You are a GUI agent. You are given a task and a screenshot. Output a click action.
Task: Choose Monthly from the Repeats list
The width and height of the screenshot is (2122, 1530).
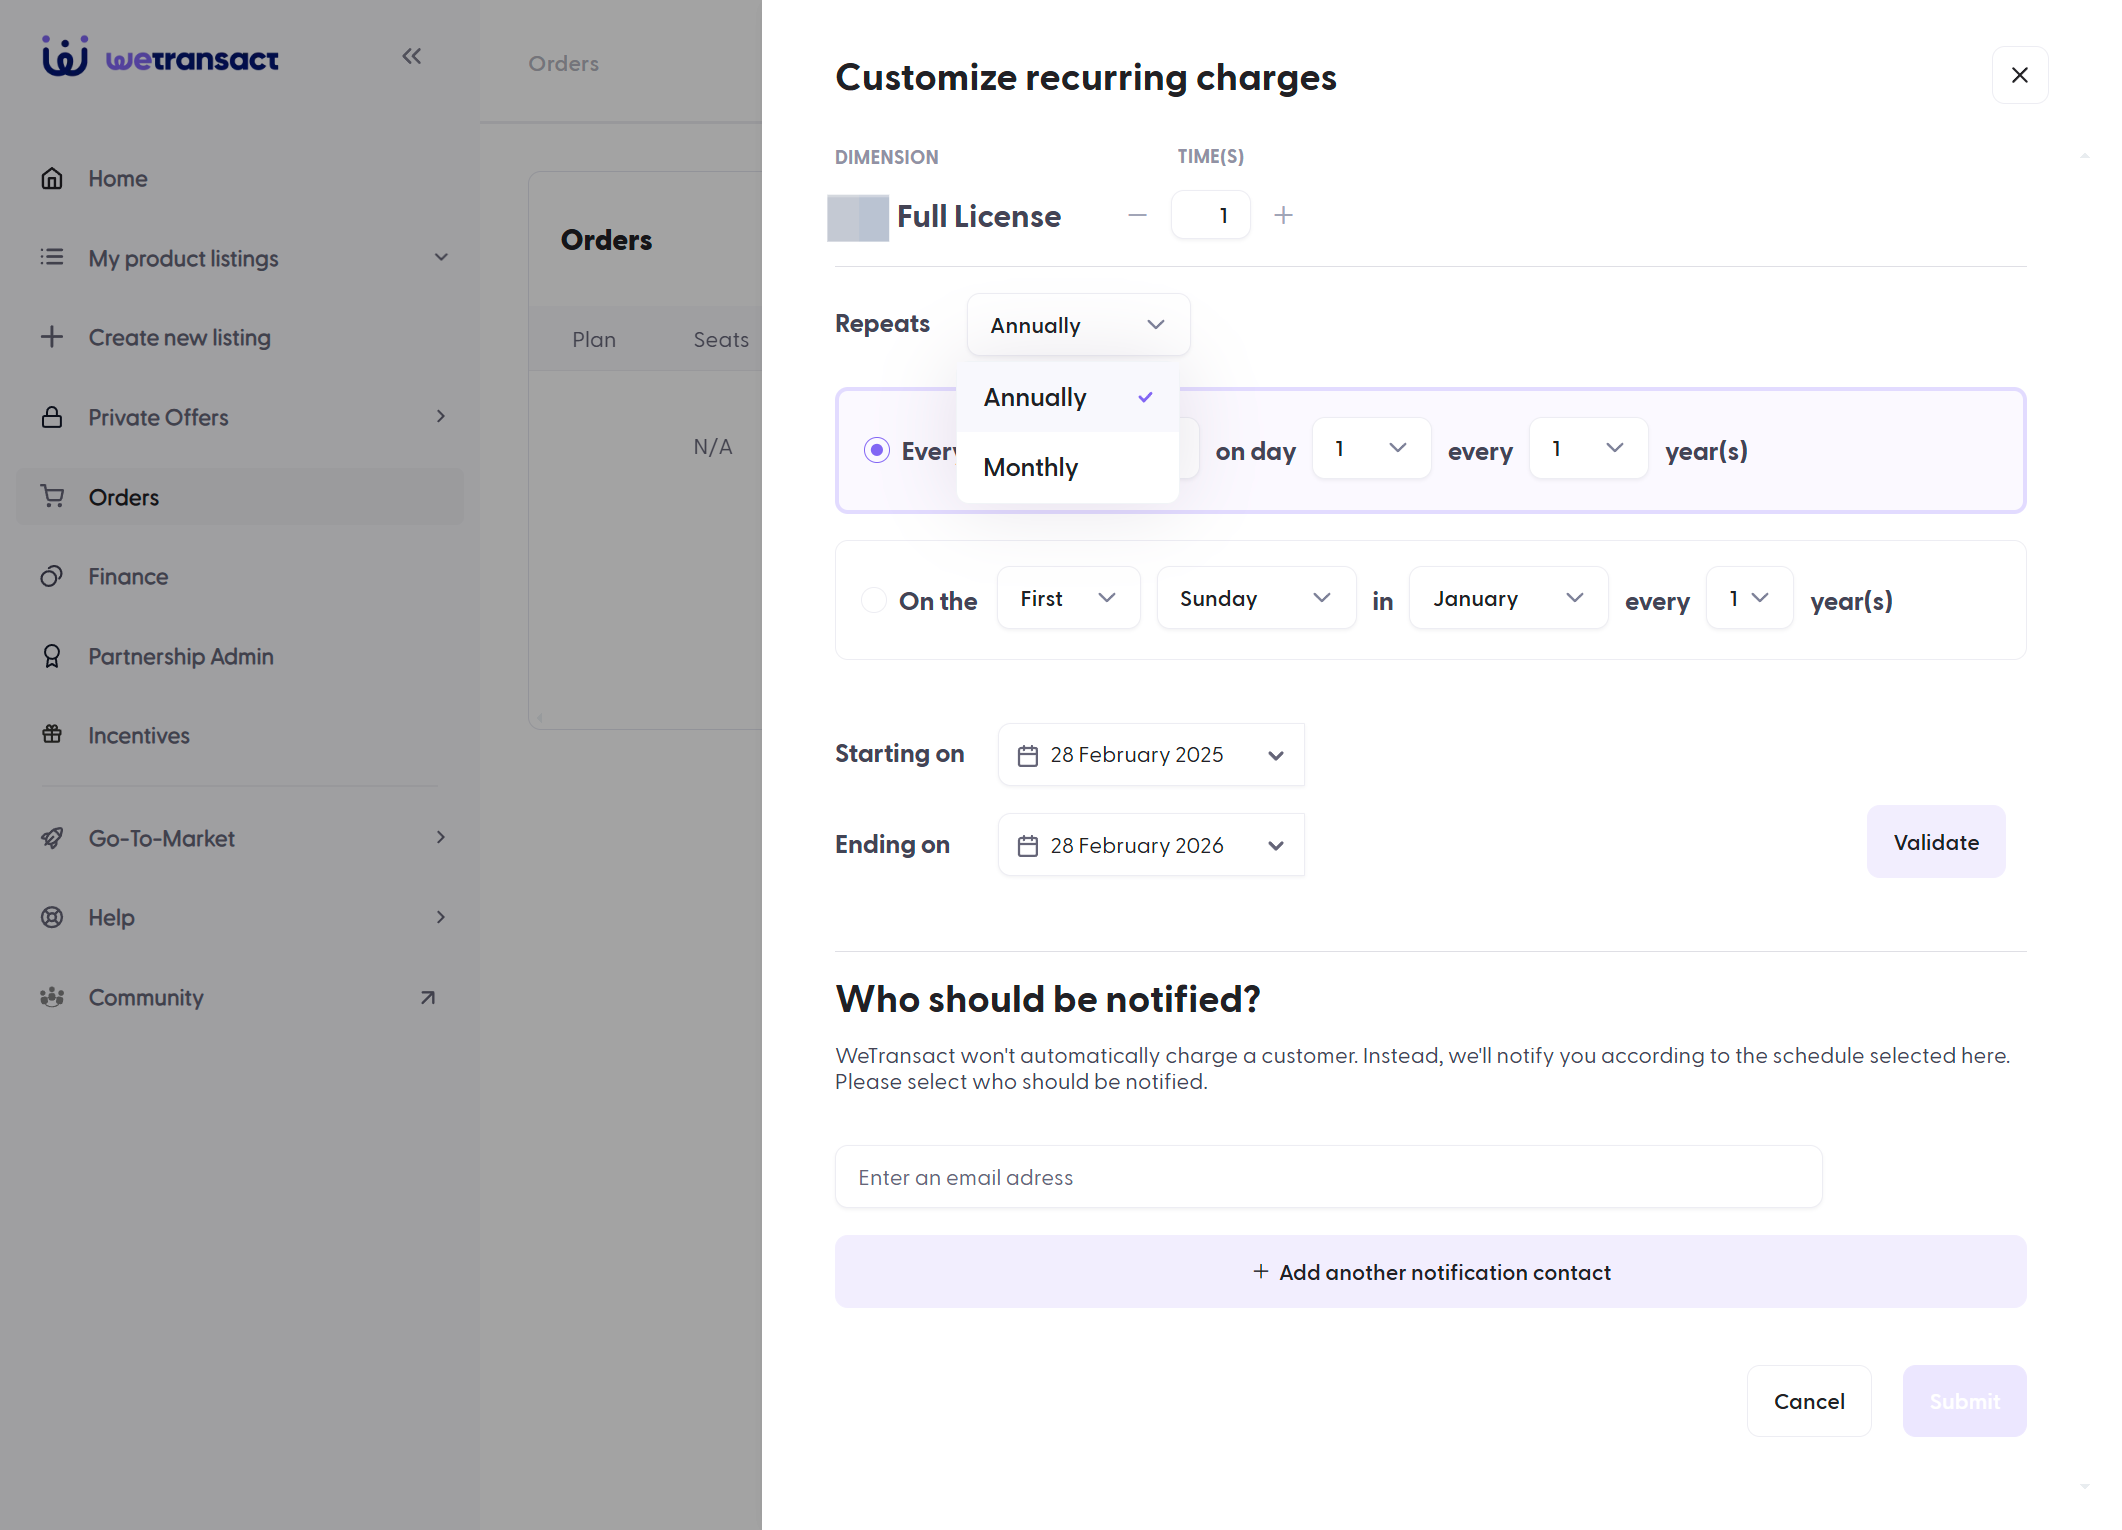1068,467
